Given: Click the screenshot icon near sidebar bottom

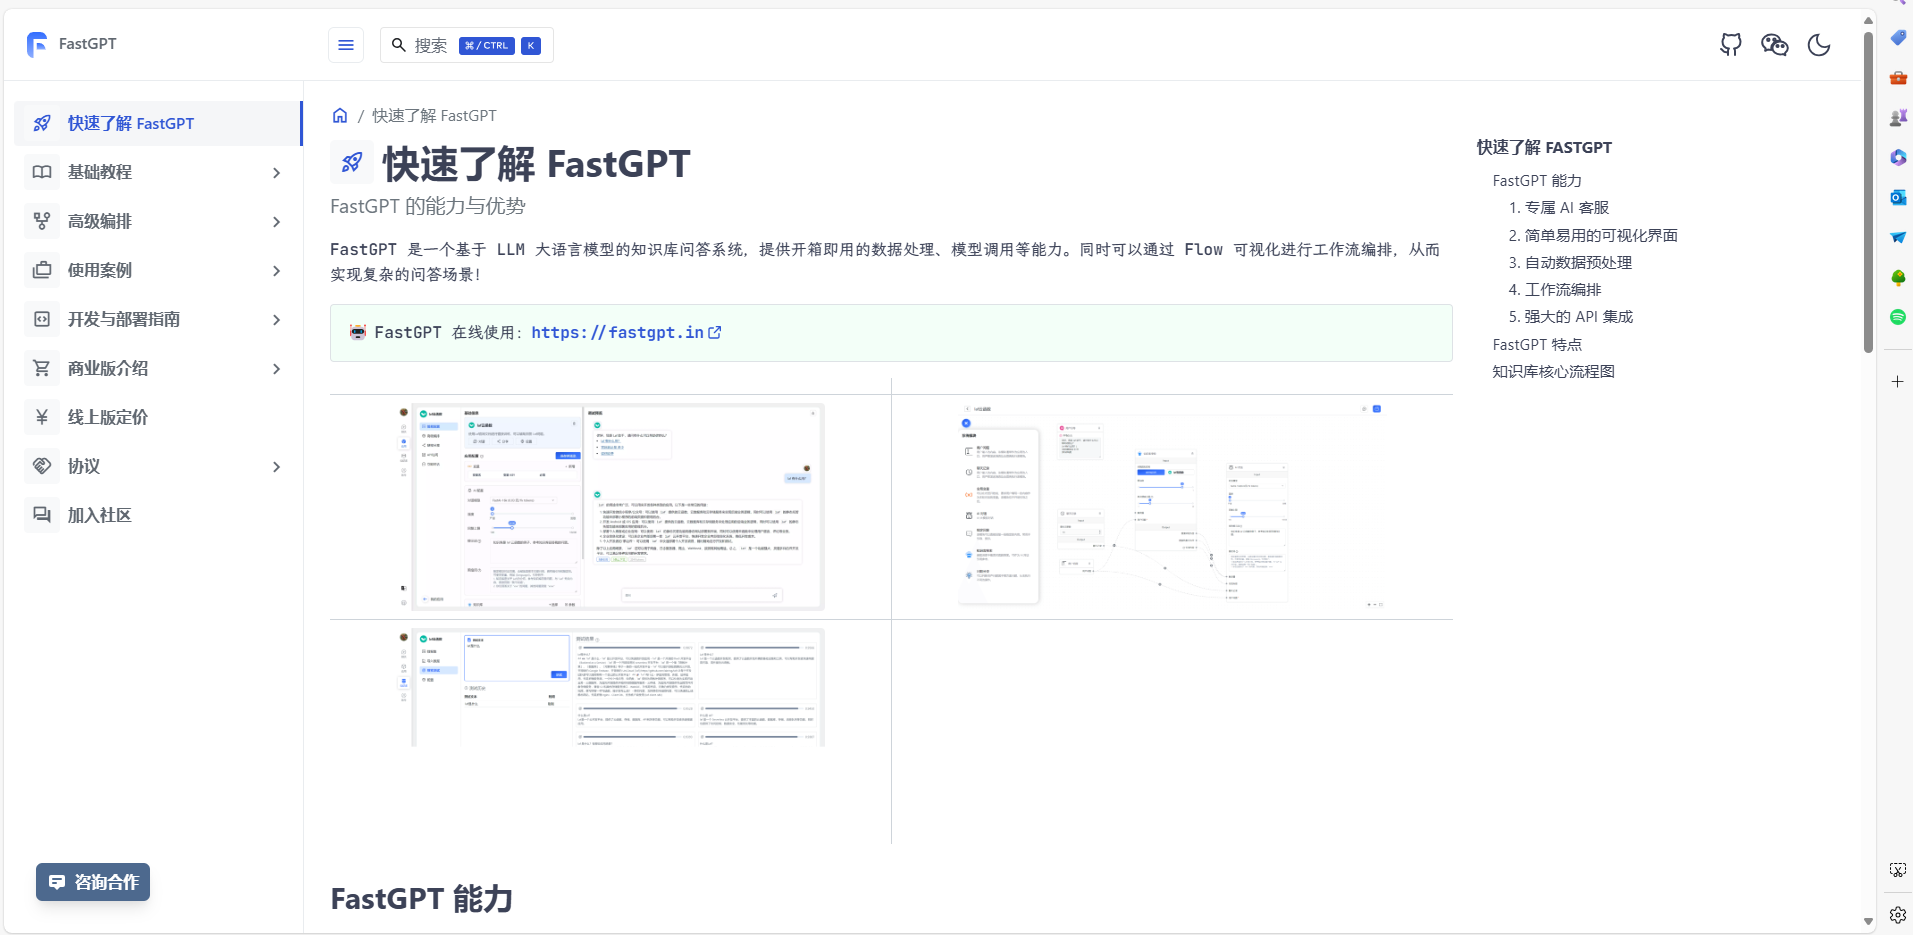Looking at the screenshot, I should pos(1898,870).
